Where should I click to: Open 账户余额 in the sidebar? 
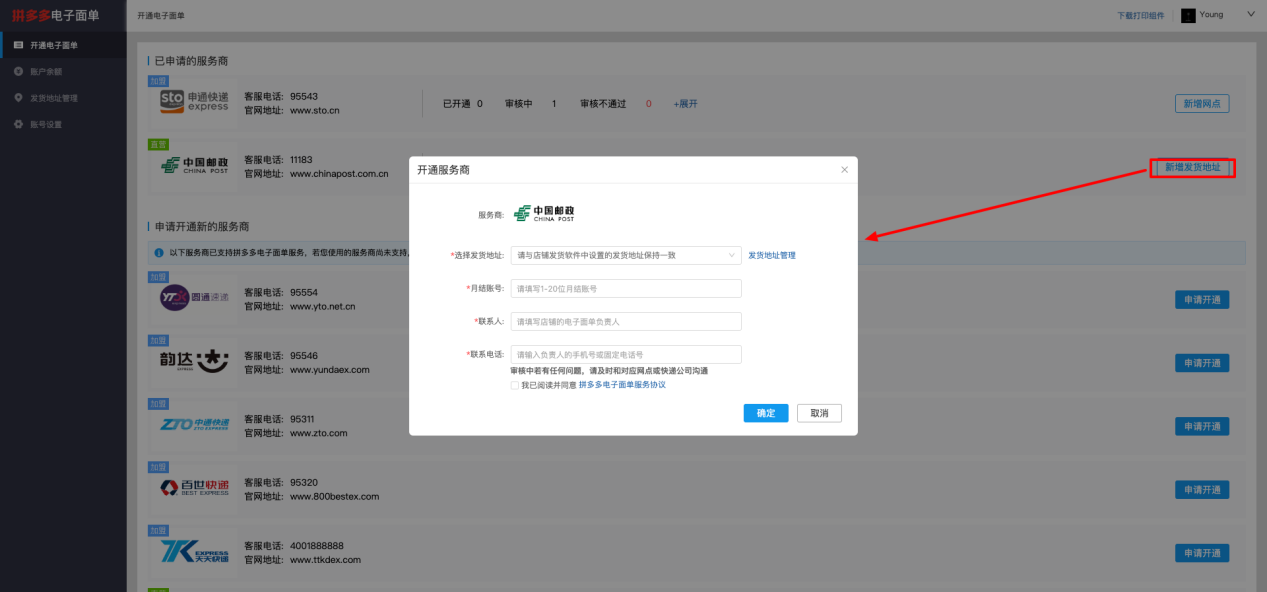click(x=46, y=72)
